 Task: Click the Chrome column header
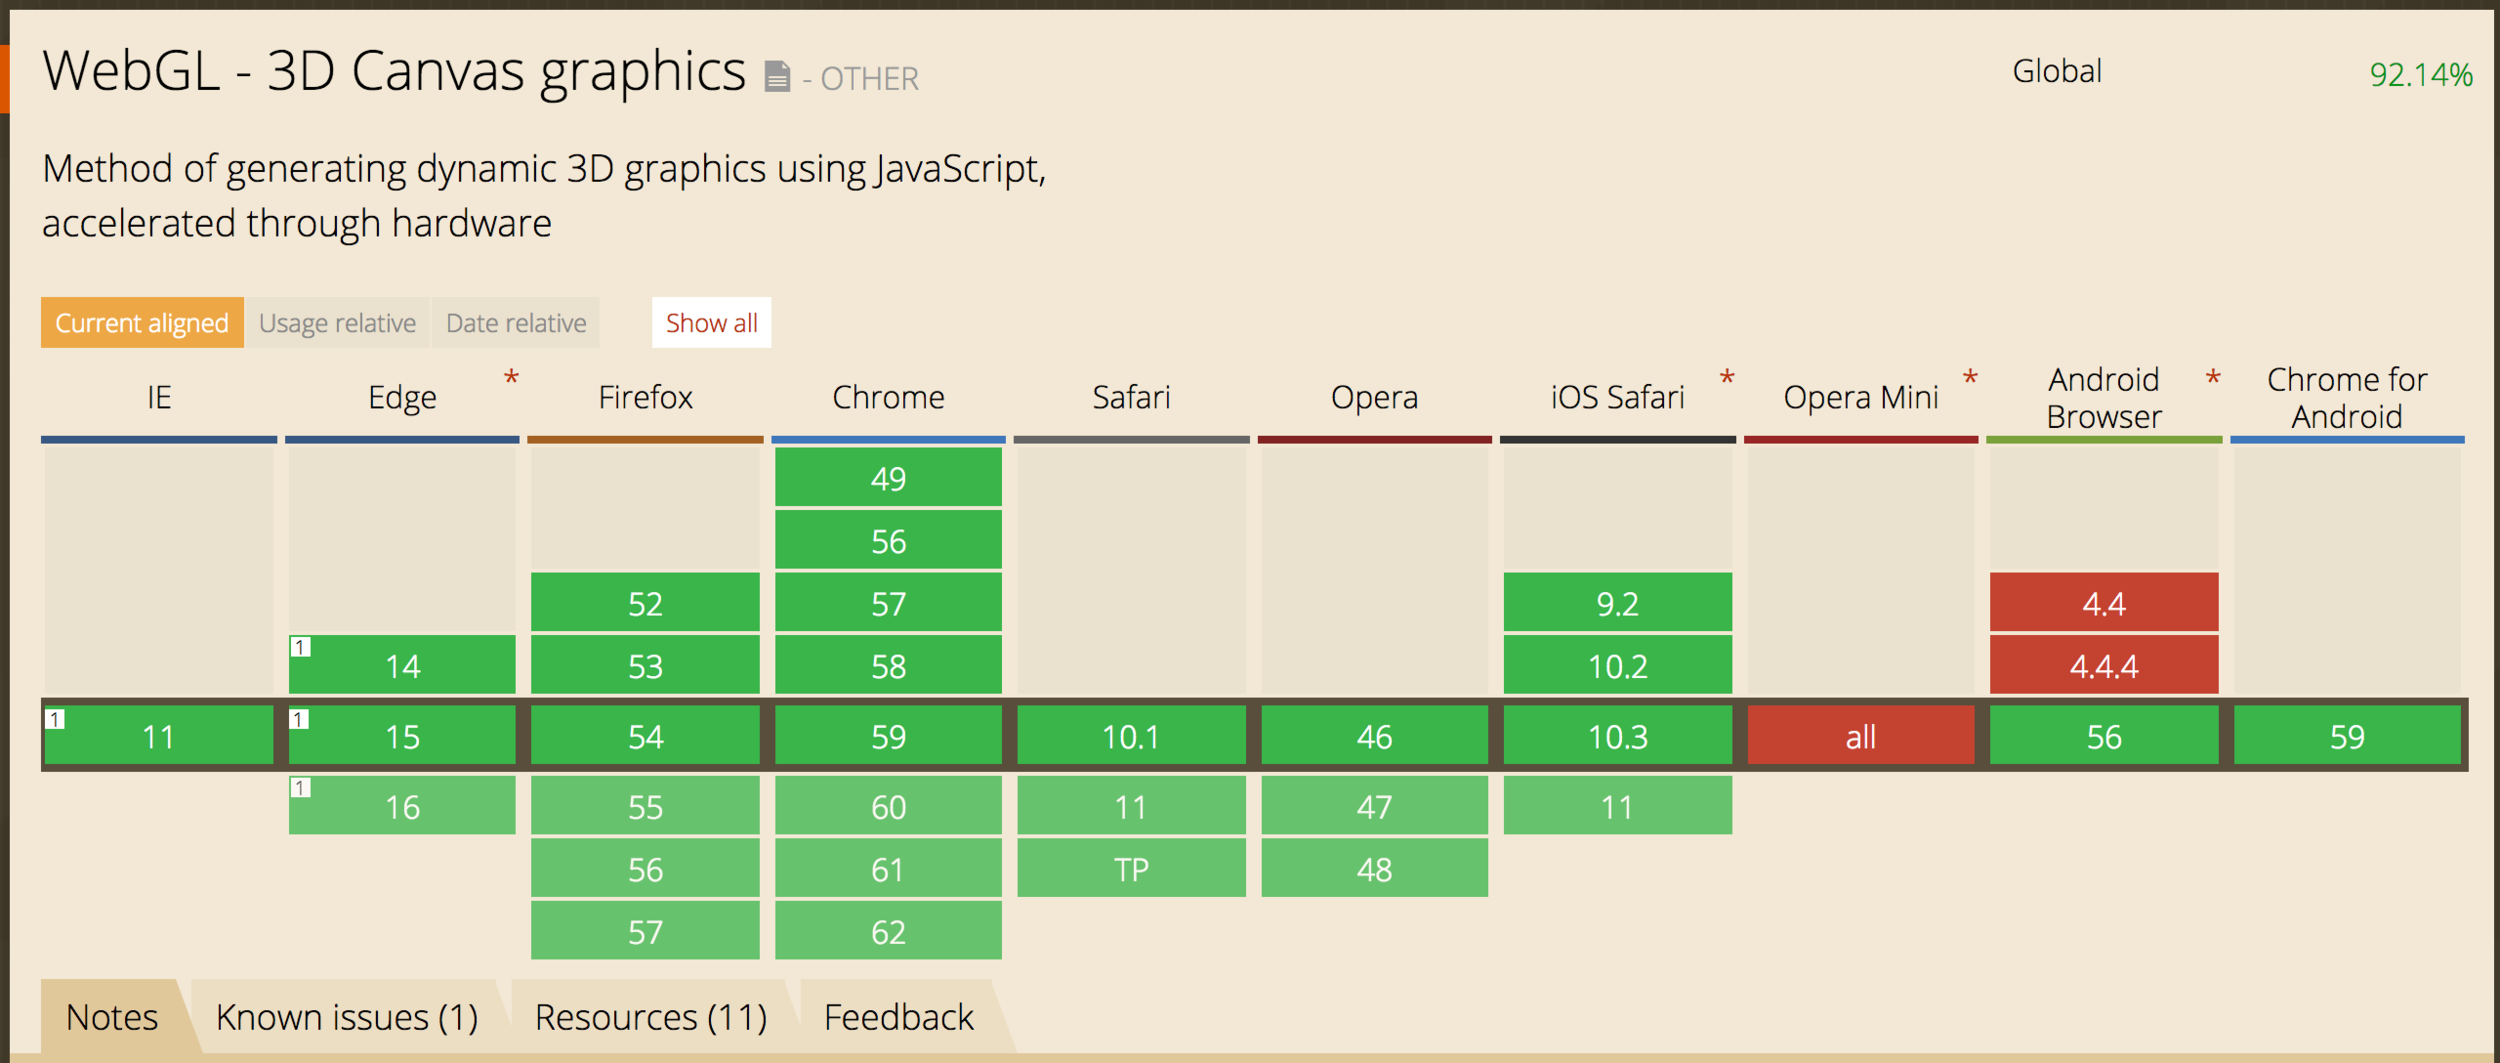click(888, 397)
